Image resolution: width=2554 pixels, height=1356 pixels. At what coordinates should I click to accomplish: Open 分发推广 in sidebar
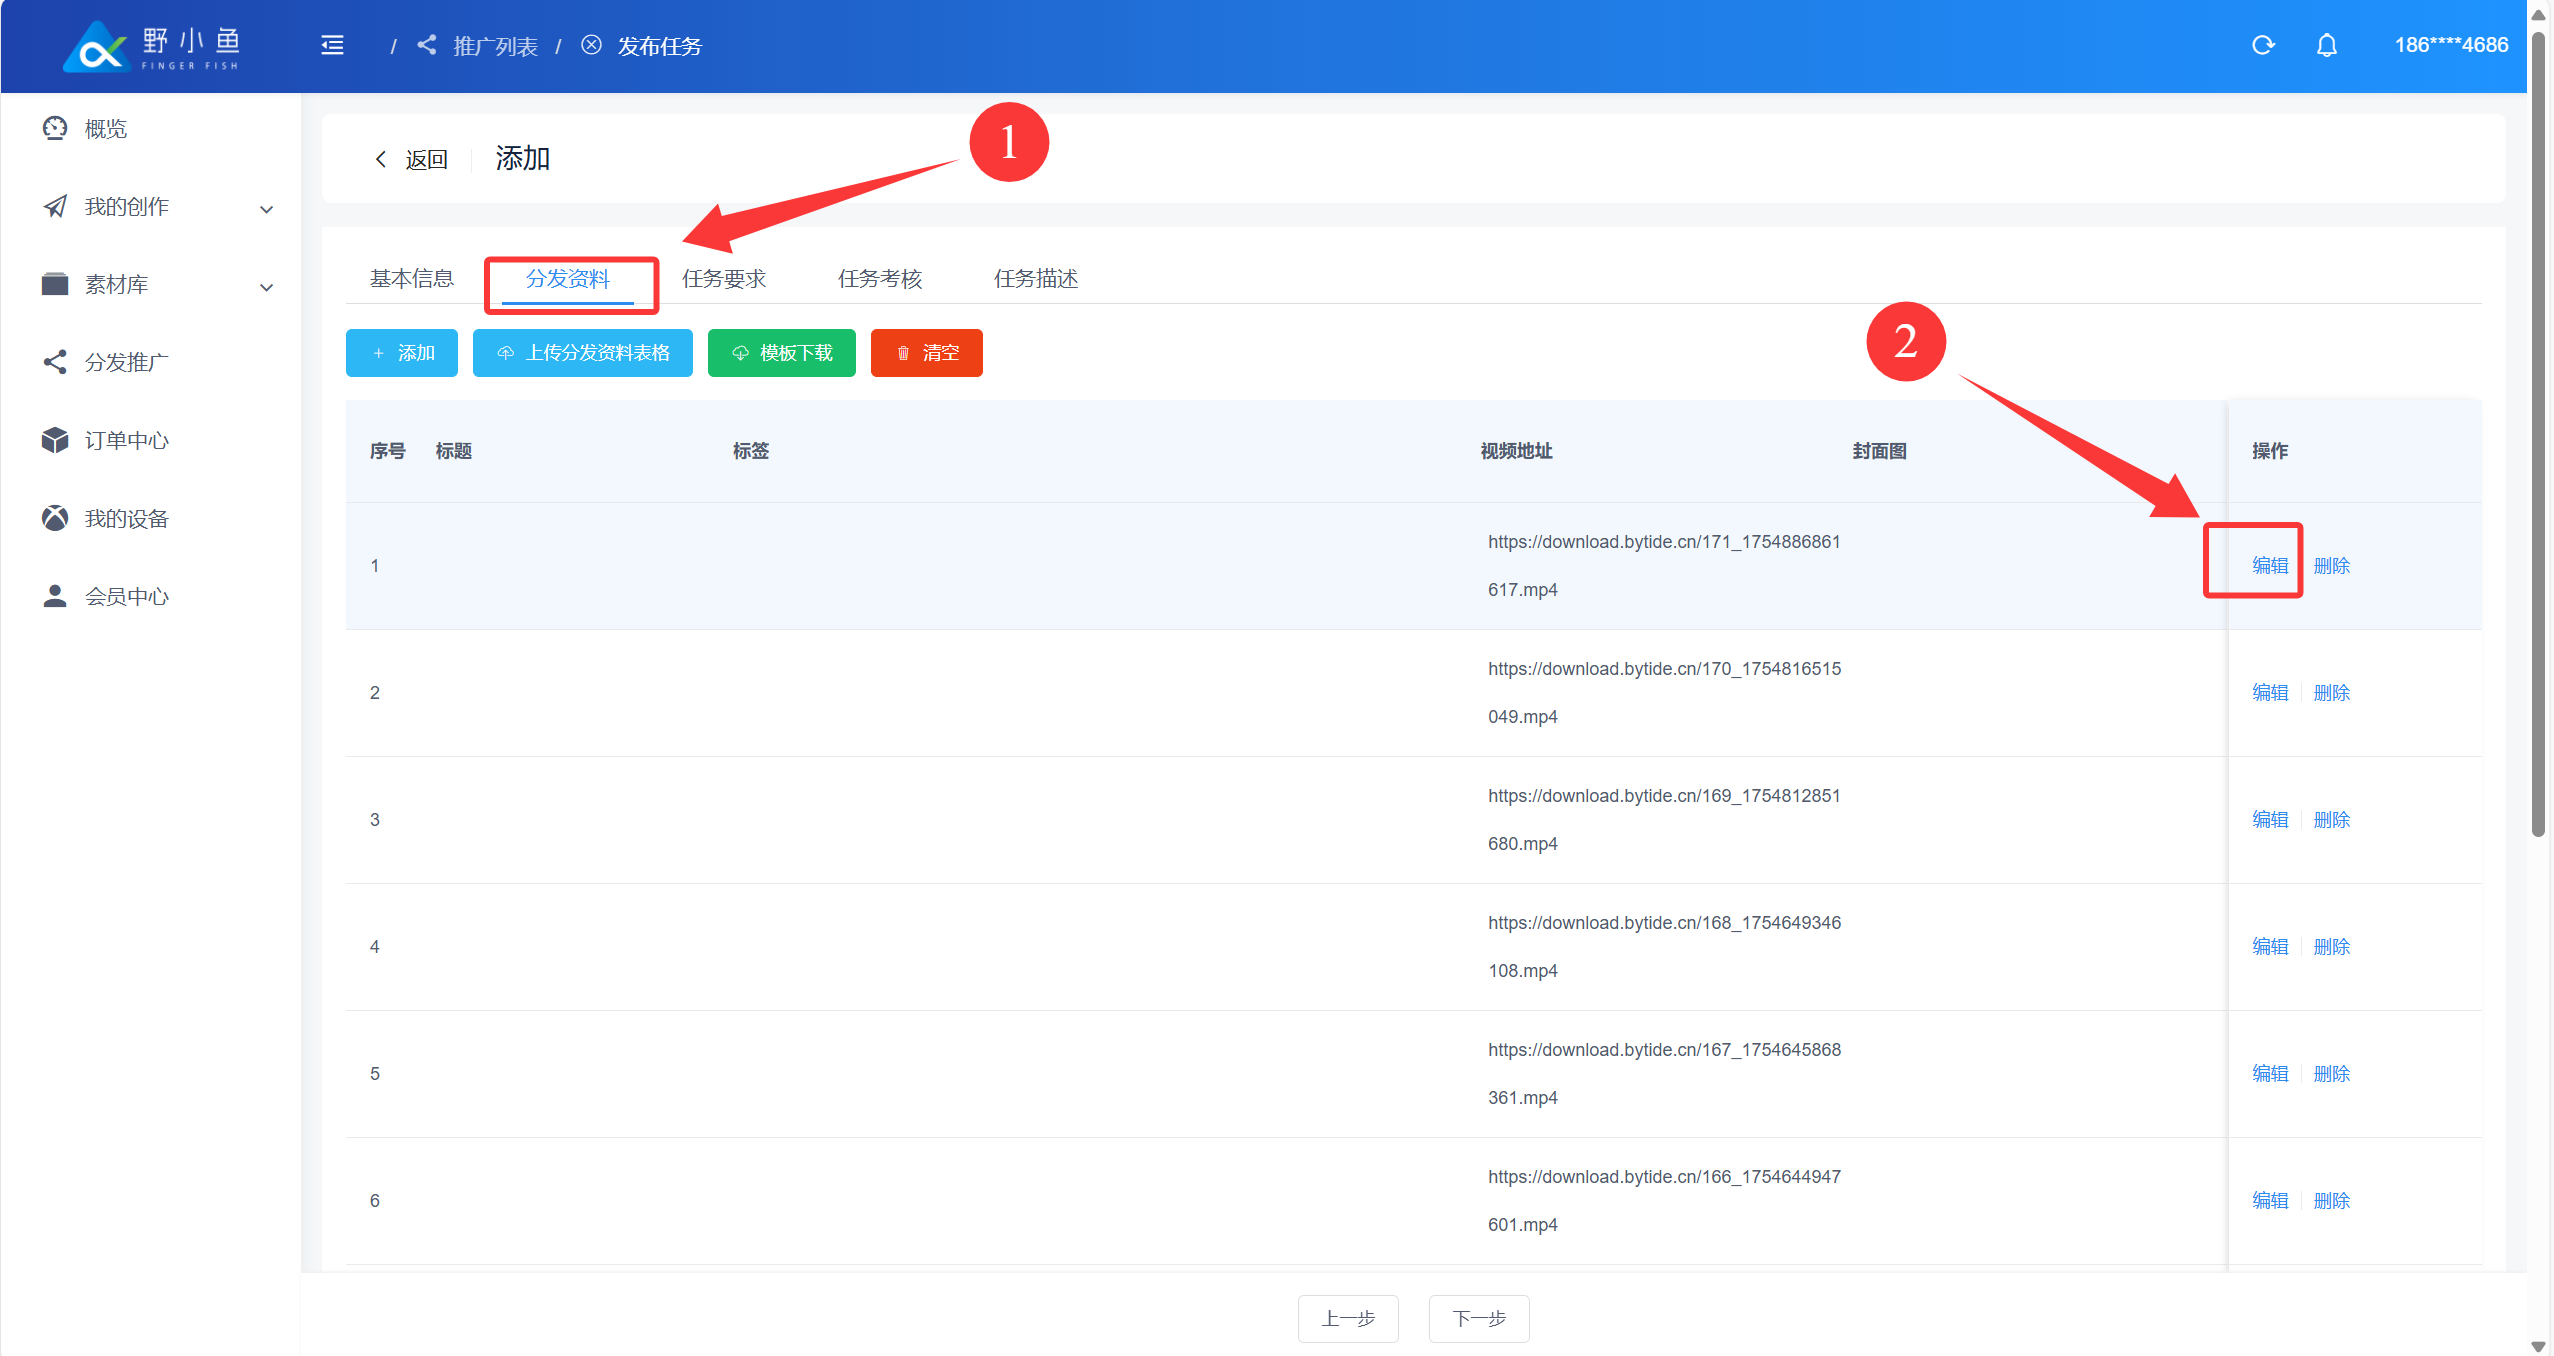tap(126, 362)
